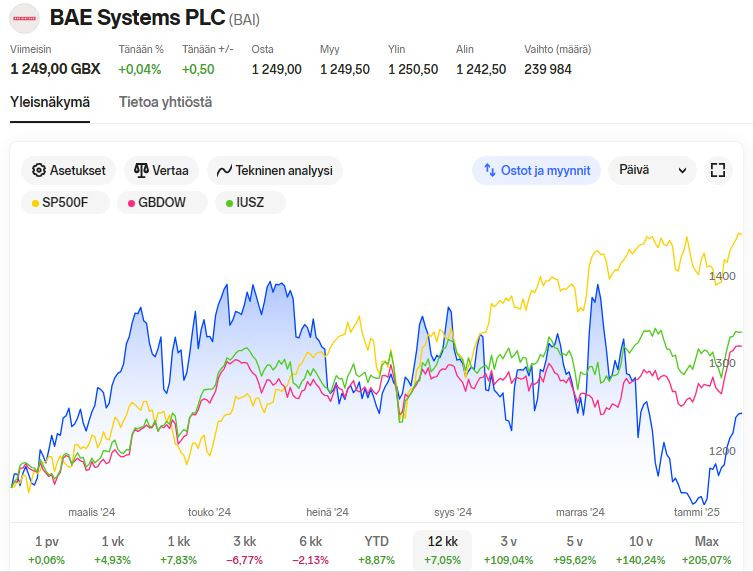Select the 1 kk time range

(x=179, y=550)
